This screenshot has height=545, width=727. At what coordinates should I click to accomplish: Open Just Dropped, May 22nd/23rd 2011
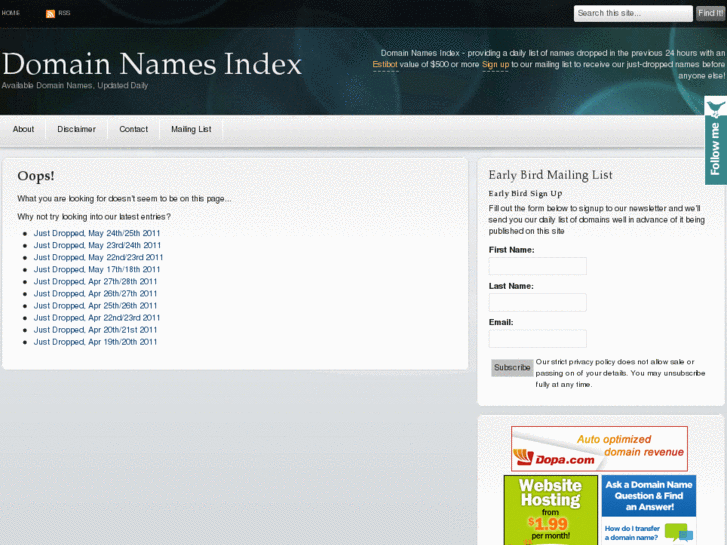(x=98, y=257)
